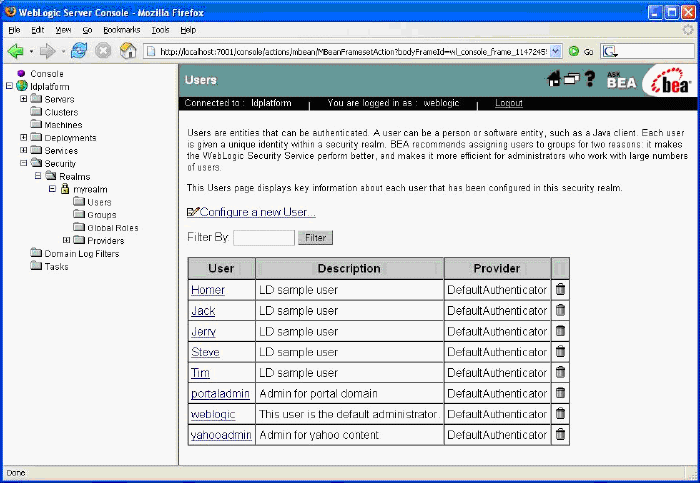Expand the Services tree node

tap(24, 150)
